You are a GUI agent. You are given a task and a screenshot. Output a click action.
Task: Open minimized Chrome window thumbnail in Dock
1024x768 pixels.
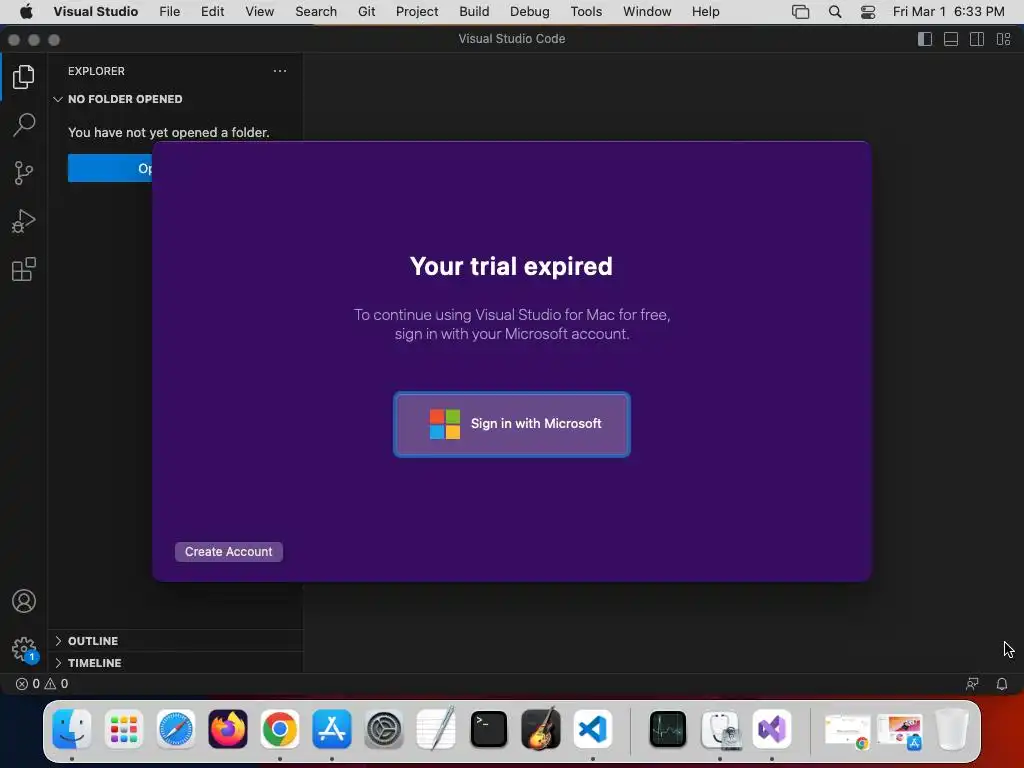pyautogui.click(x=847, y=731)
